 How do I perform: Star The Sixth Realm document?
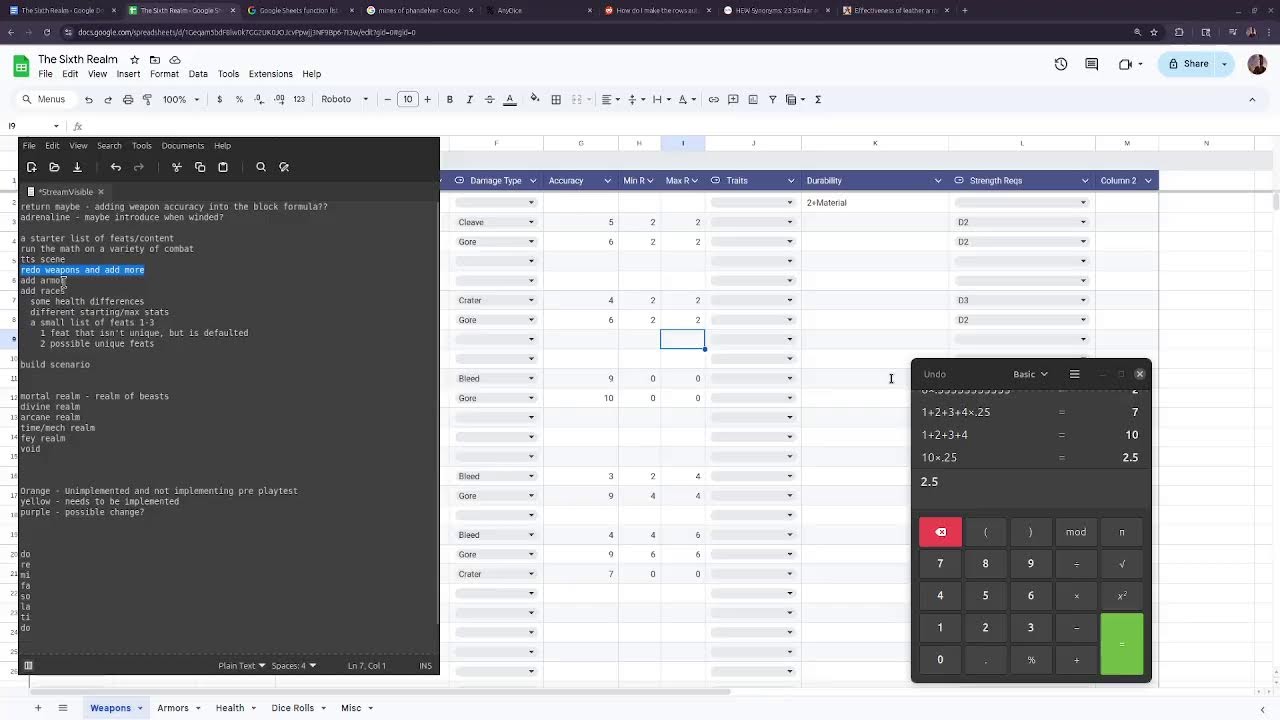pos(134,60)
